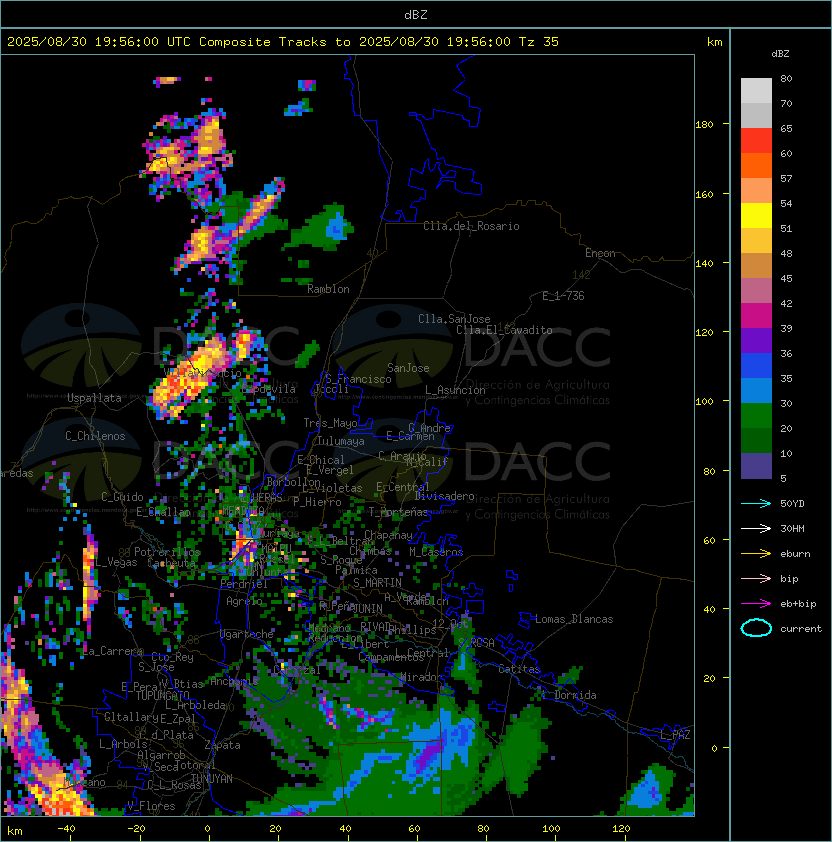Image resolution: width=832 pixels, height=842 pixels.
Task: Select the purple swatch between 39 and 36
Action: point(756,341)
